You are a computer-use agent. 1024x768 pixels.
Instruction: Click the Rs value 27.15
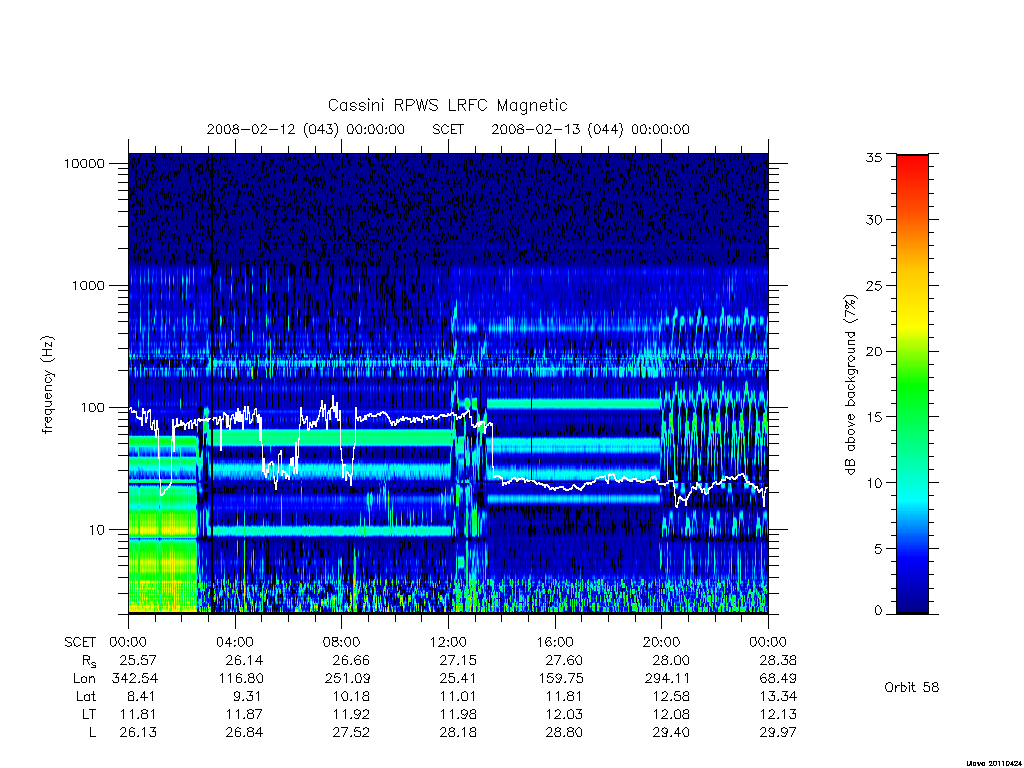click(x=458, y=660)
